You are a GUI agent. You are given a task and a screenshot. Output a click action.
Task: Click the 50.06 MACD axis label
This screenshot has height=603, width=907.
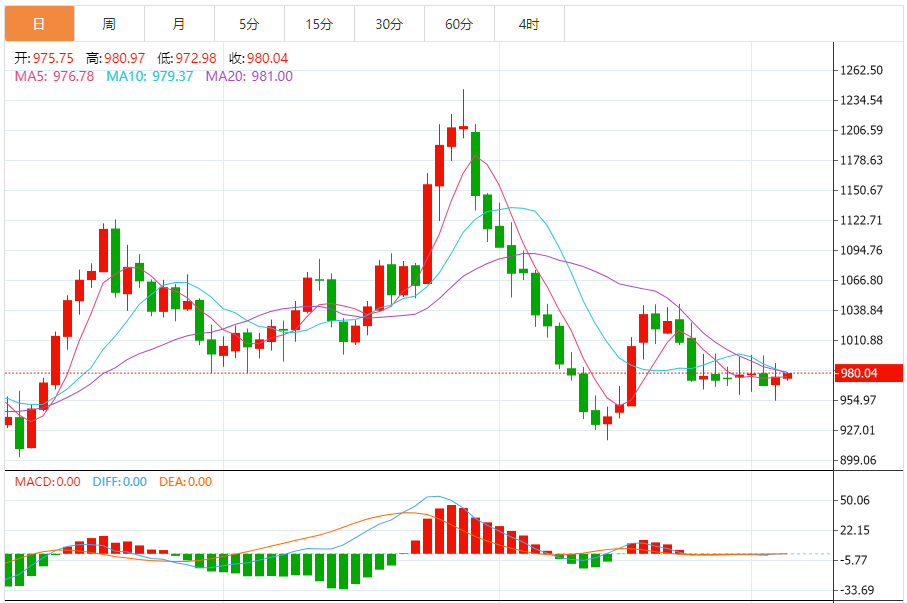coord(854,500)
